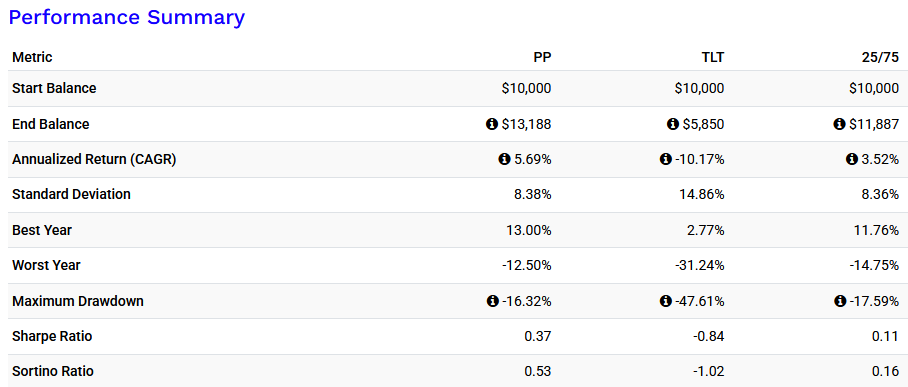Open info icon next to TLT CAGR -10.17%
The height and width of the screenshot is (387, 908).
point(665,159)
